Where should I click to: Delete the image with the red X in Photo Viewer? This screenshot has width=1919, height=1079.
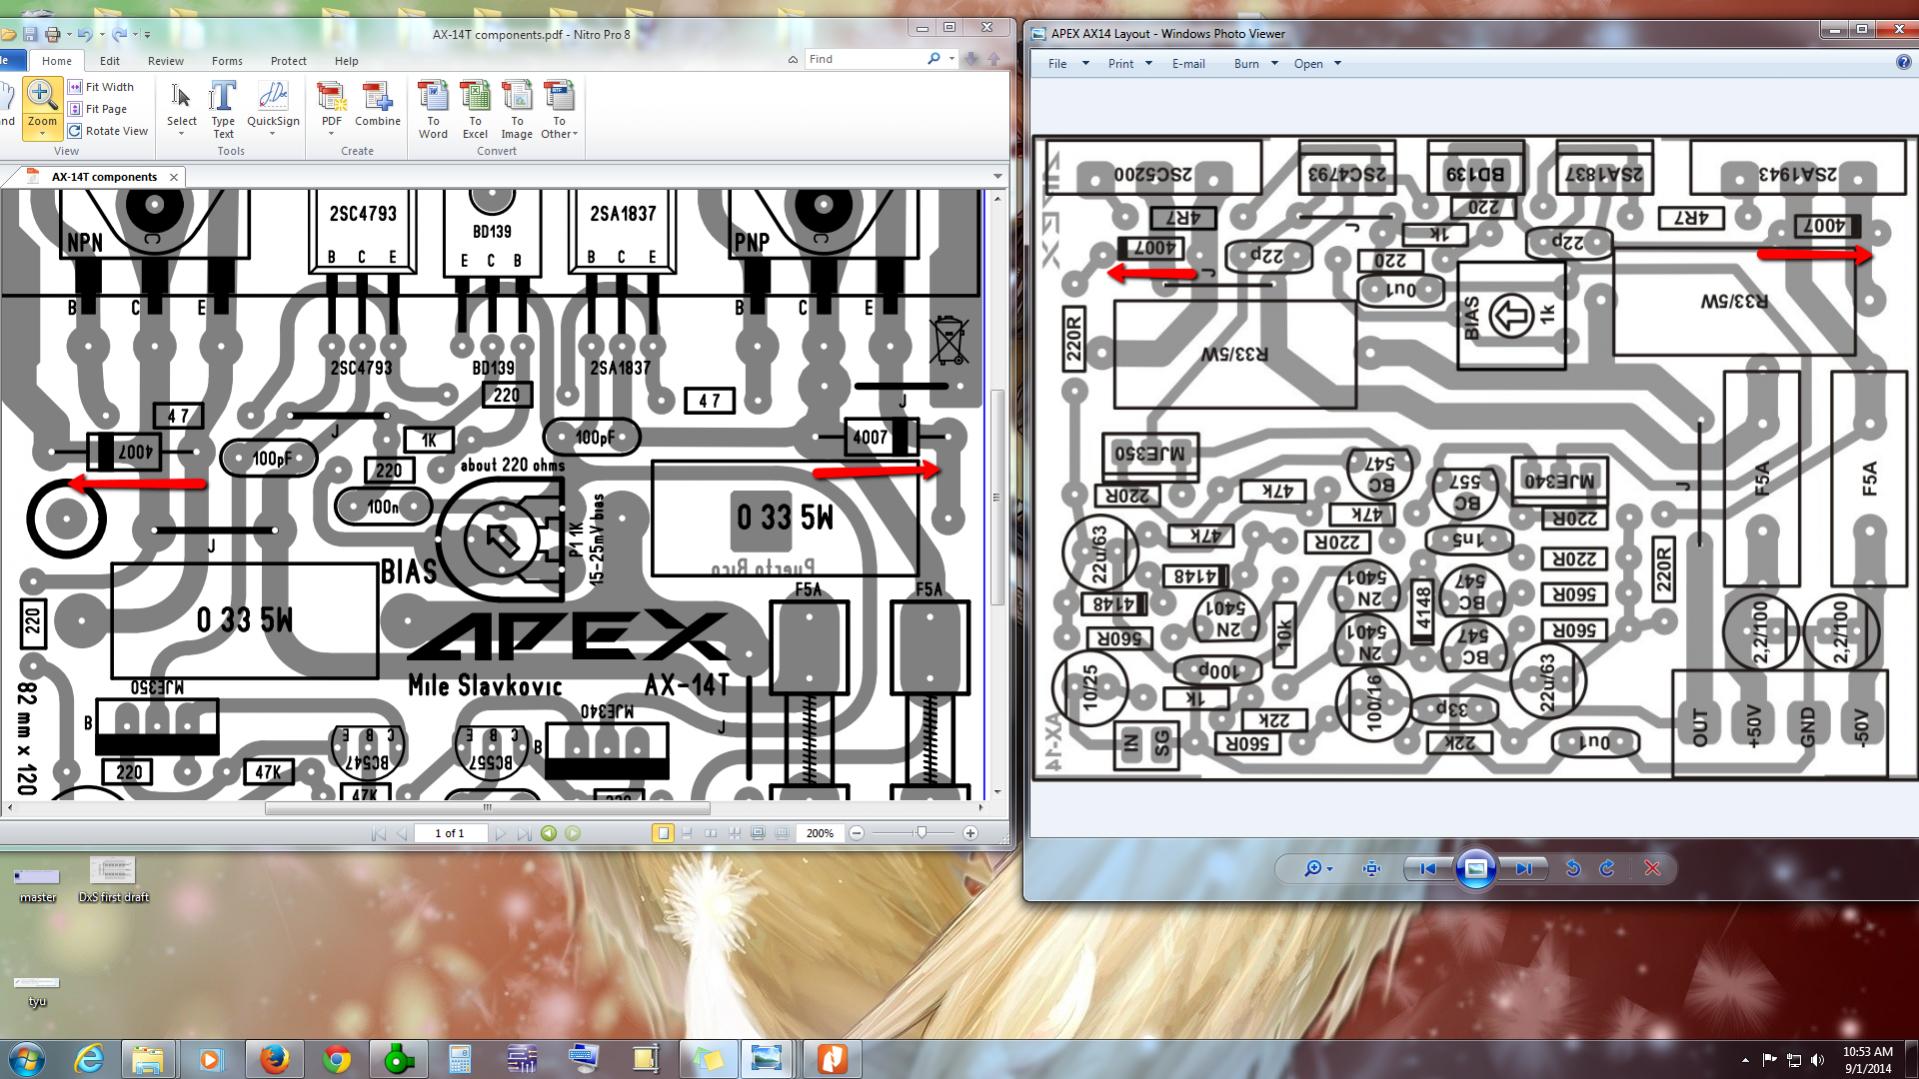pos(1652,868)
